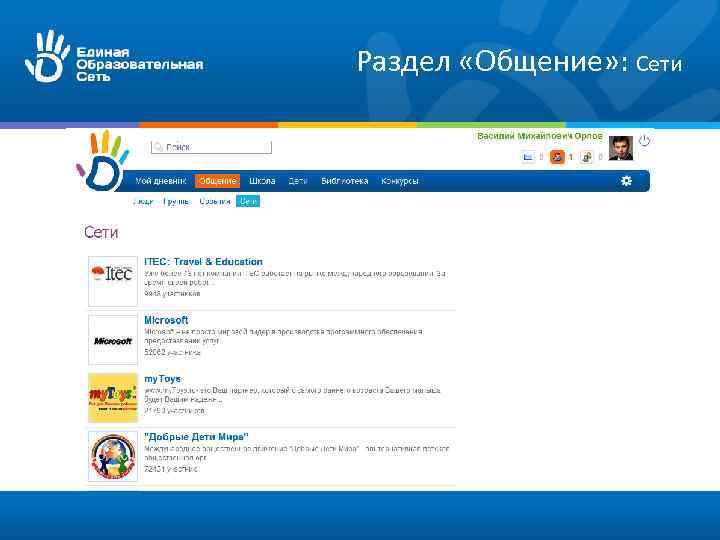
Task: Open the Дети menu item
Action: coord(298,181)
